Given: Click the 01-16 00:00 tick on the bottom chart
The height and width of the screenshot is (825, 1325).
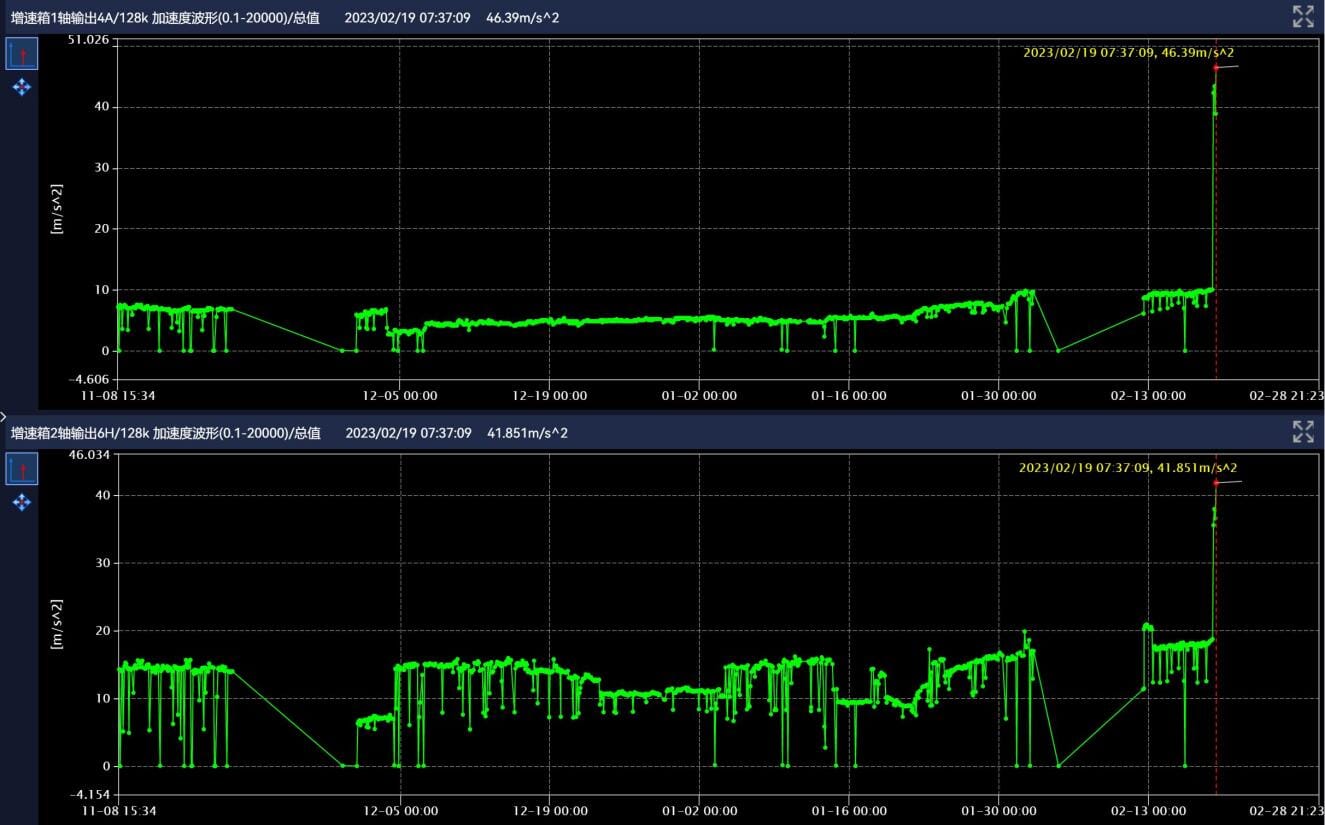Looking at the screenshot, I should [848, 811].
